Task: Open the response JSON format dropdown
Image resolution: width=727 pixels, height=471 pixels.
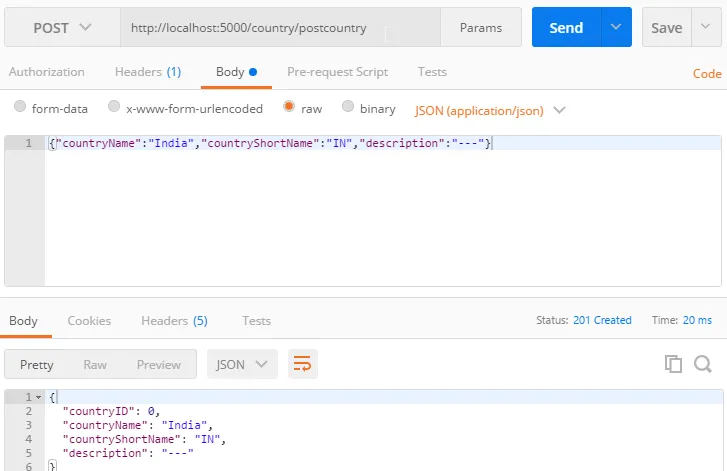Action: [242, 364]
